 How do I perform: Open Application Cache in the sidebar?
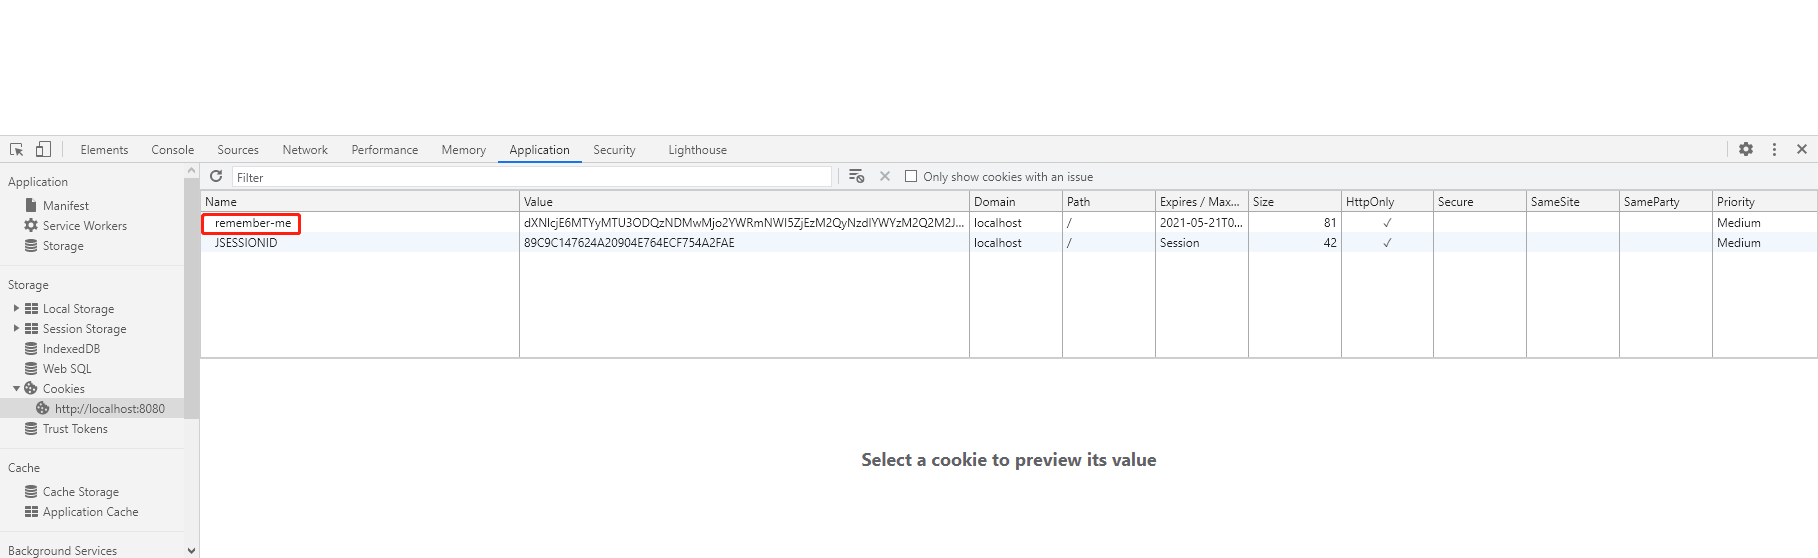[90, 511]
